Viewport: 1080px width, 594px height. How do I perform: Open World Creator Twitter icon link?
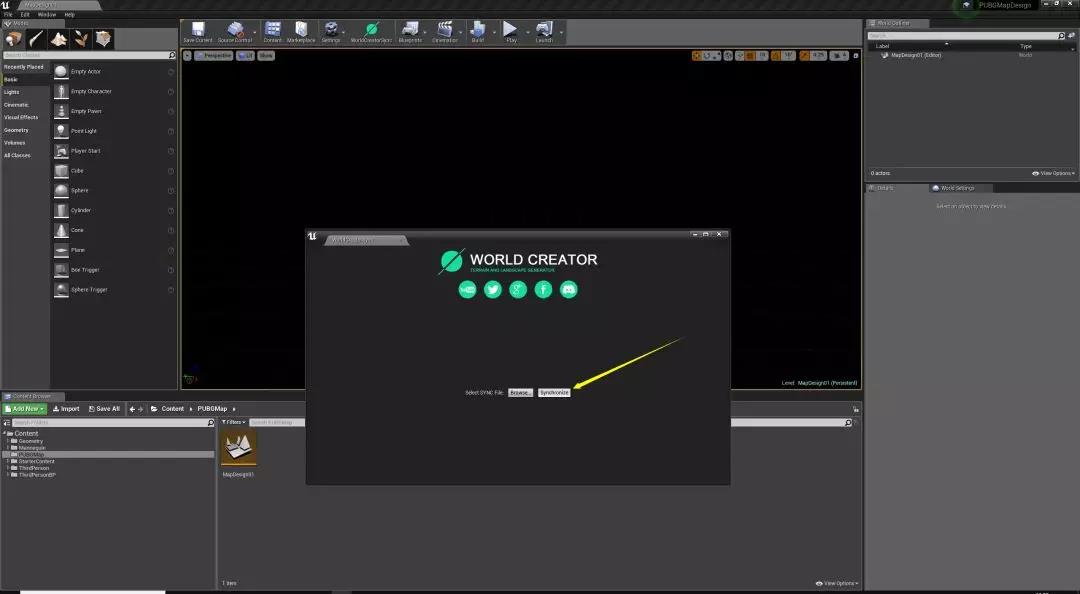click(492, 289)
